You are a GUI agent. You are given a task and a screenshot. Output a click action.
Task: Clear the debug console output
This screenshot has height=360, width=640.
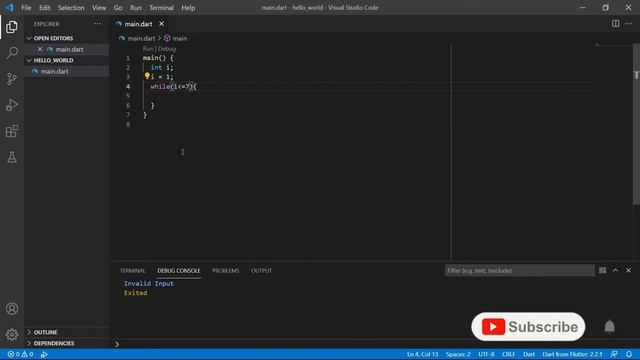click(602, 270)
